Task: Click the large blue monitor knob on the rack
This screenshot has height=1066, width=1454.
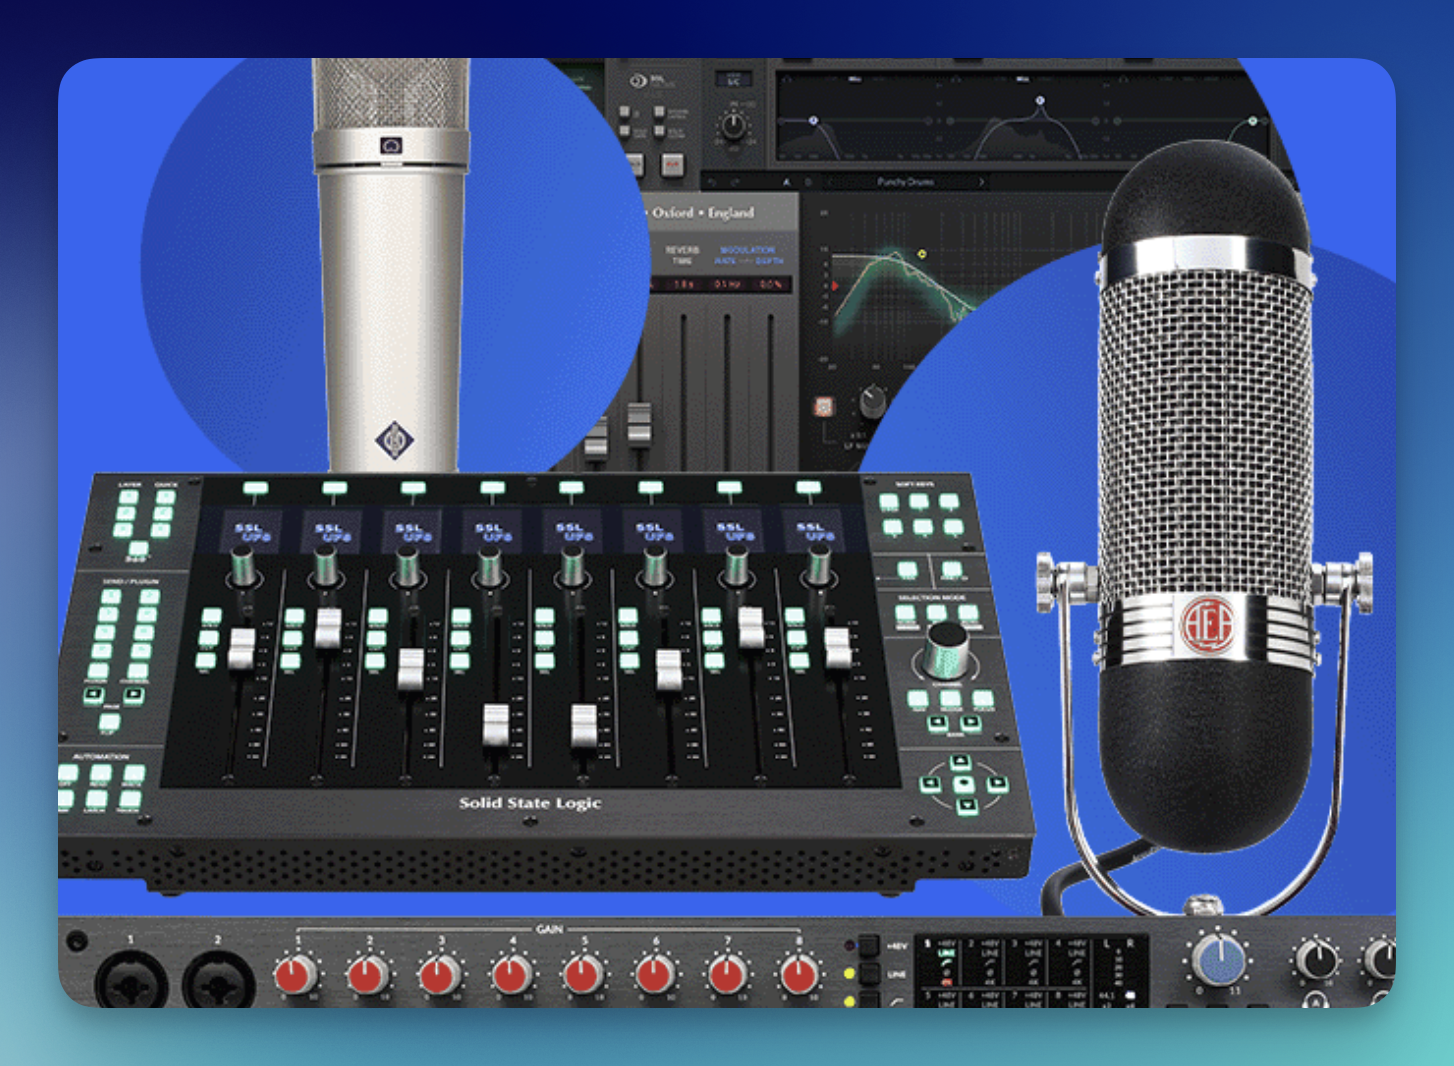Action: (1218, 961)
